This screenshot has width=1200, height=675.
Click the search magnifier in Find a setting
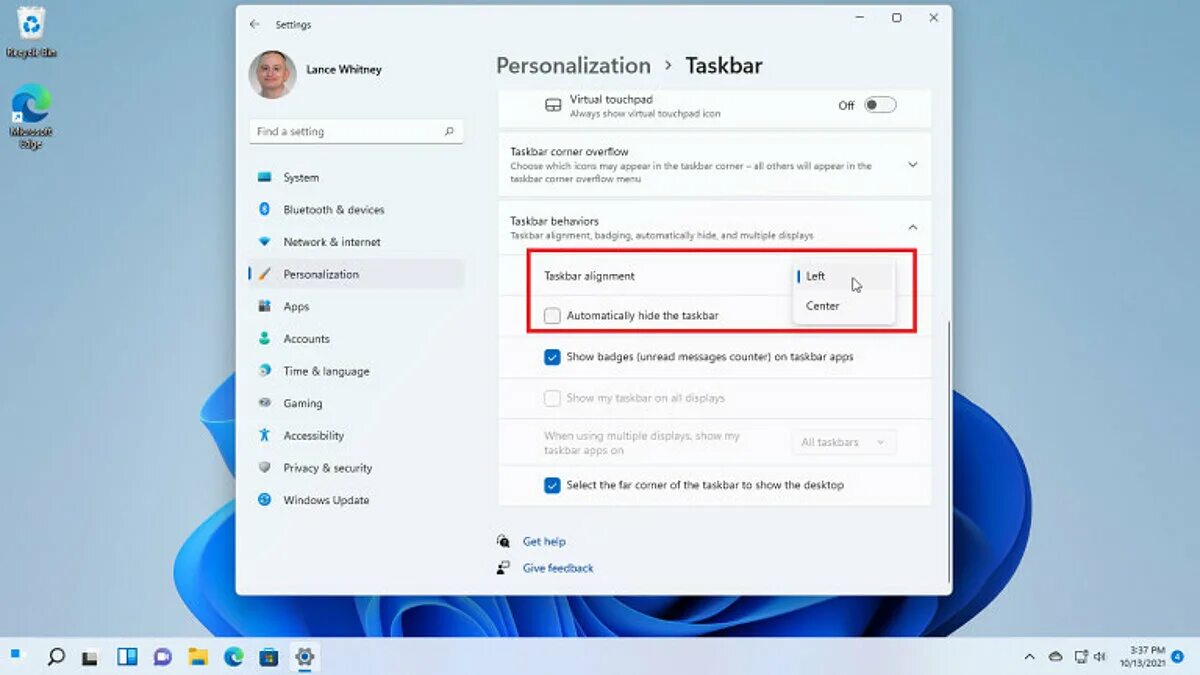click(449, 131)
